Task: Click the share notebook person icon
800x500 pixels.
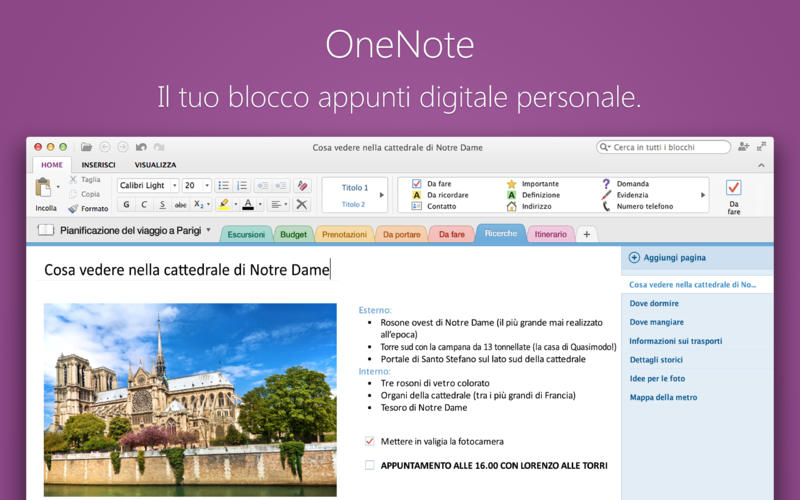Action: (743, 146)
